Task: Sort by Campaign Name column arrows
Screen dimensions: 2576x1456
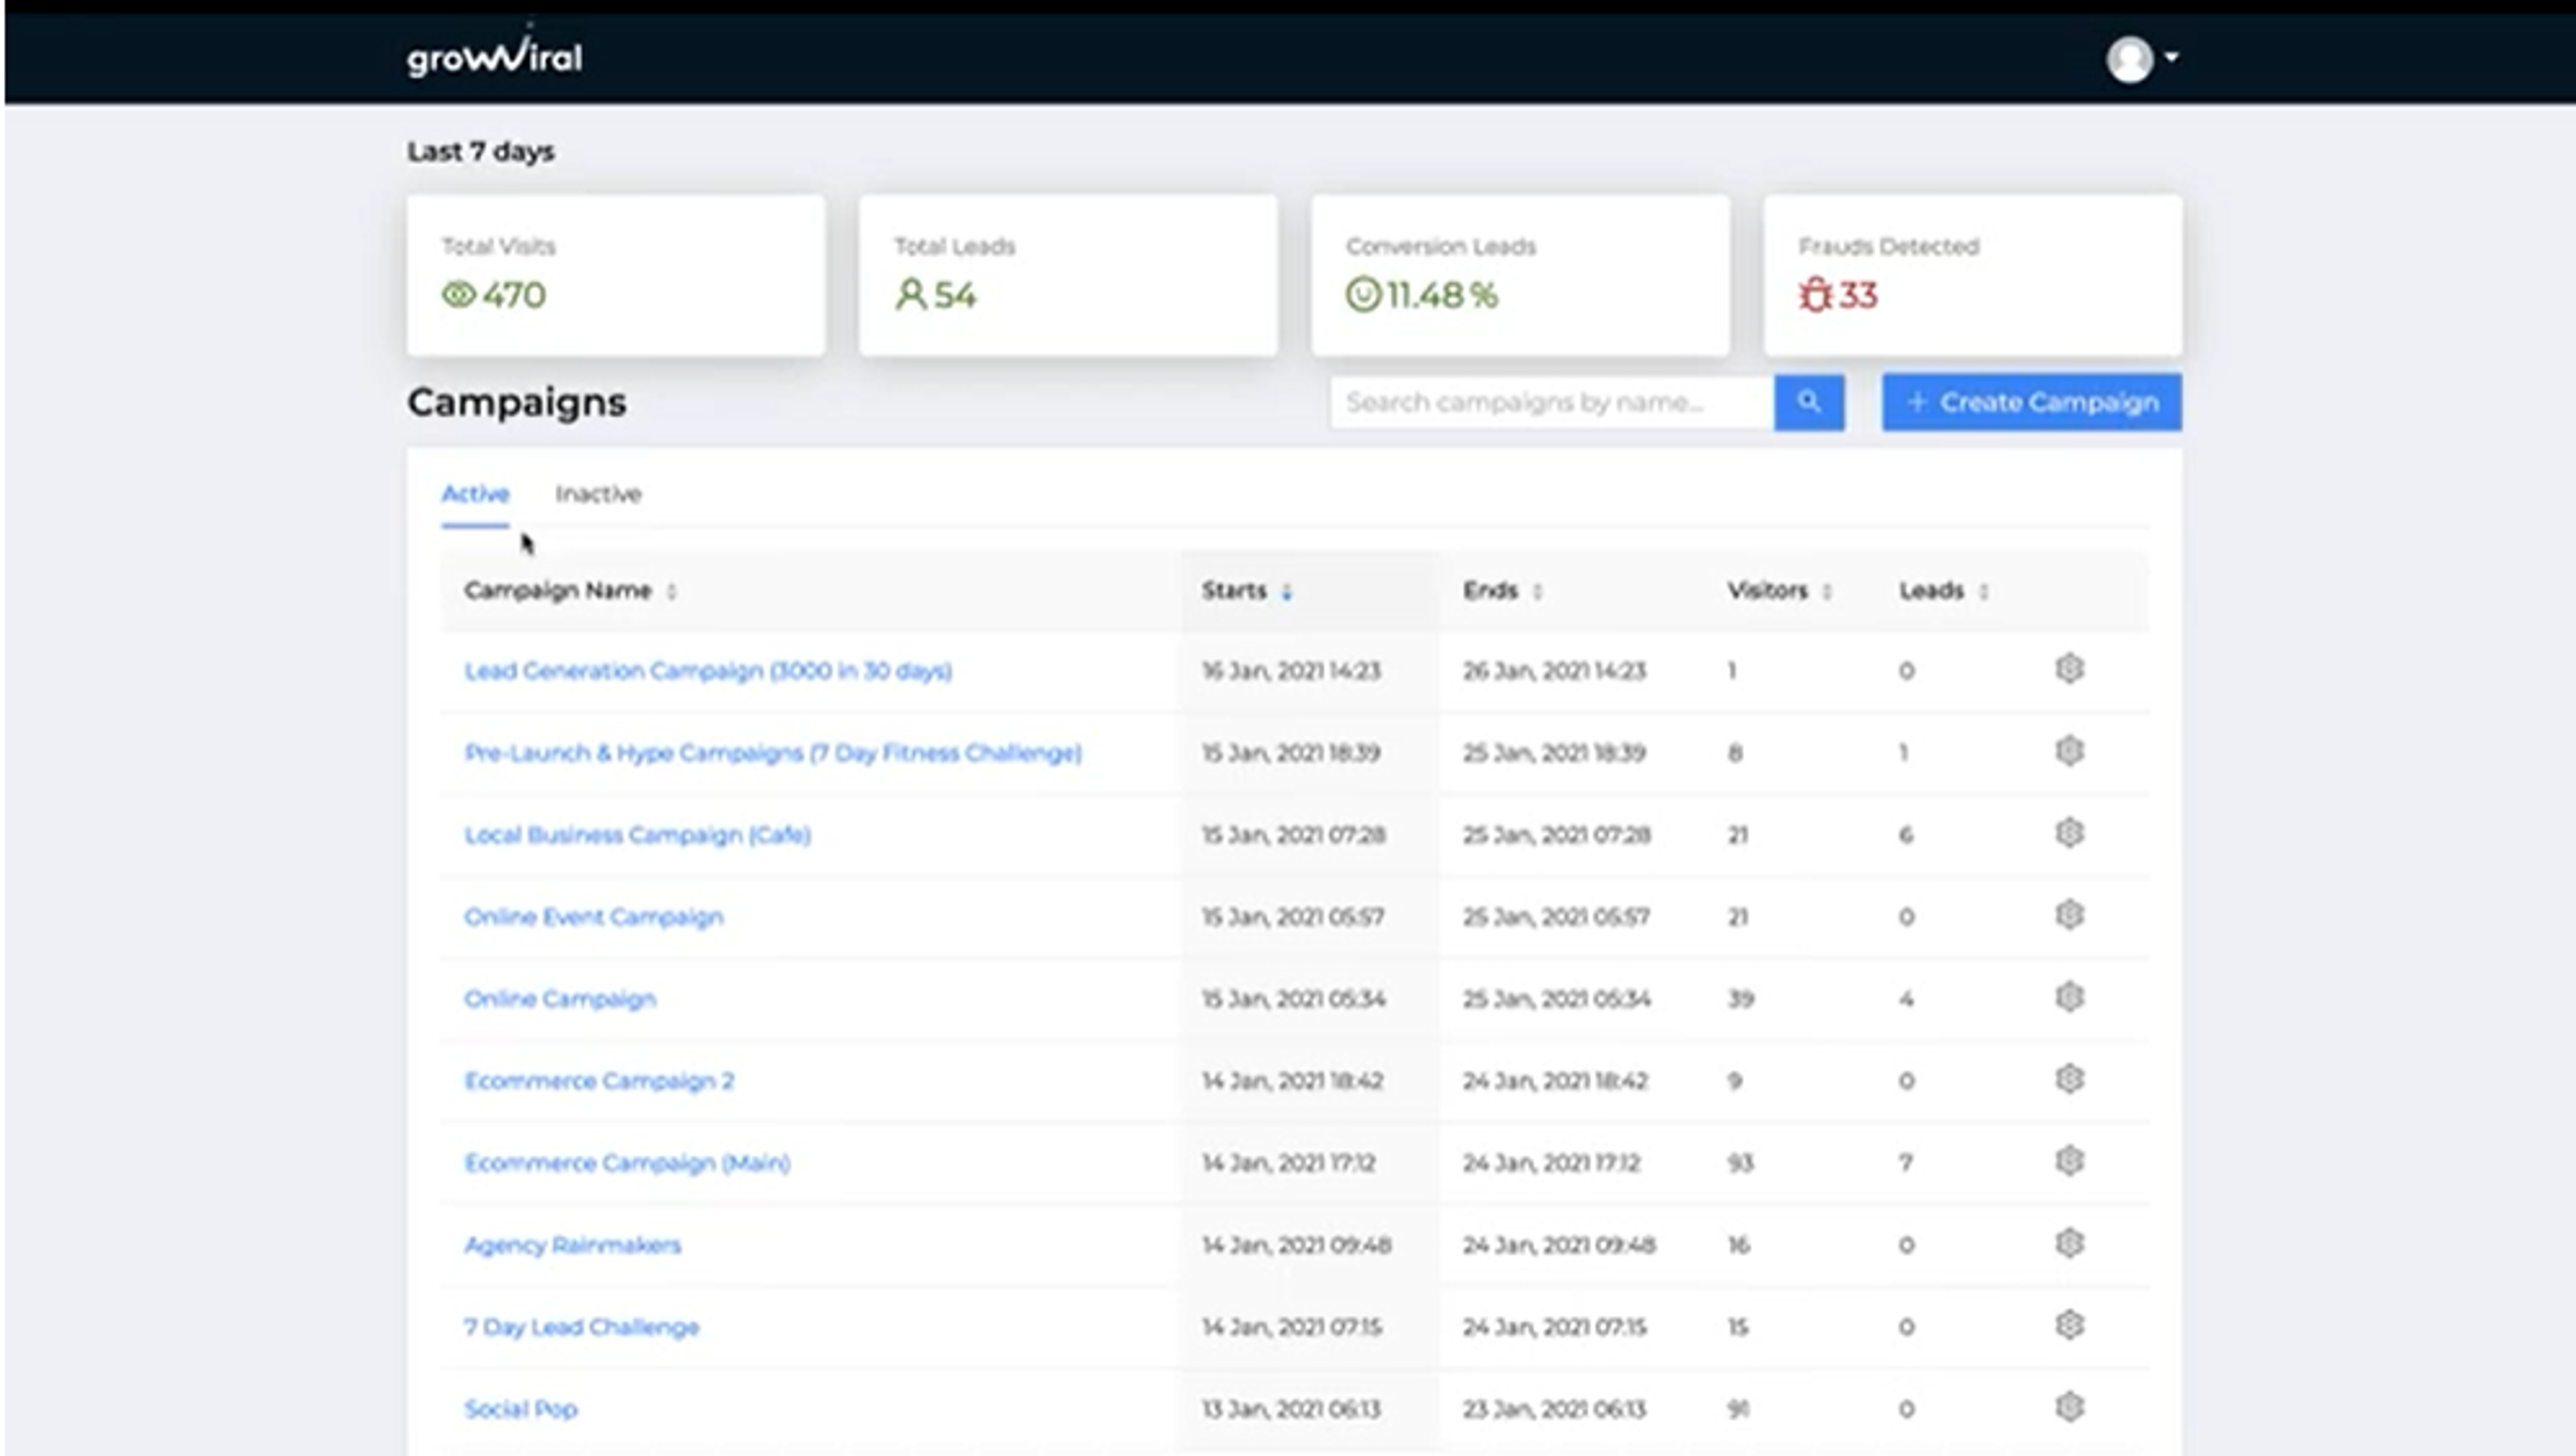Action: [672, 591]
